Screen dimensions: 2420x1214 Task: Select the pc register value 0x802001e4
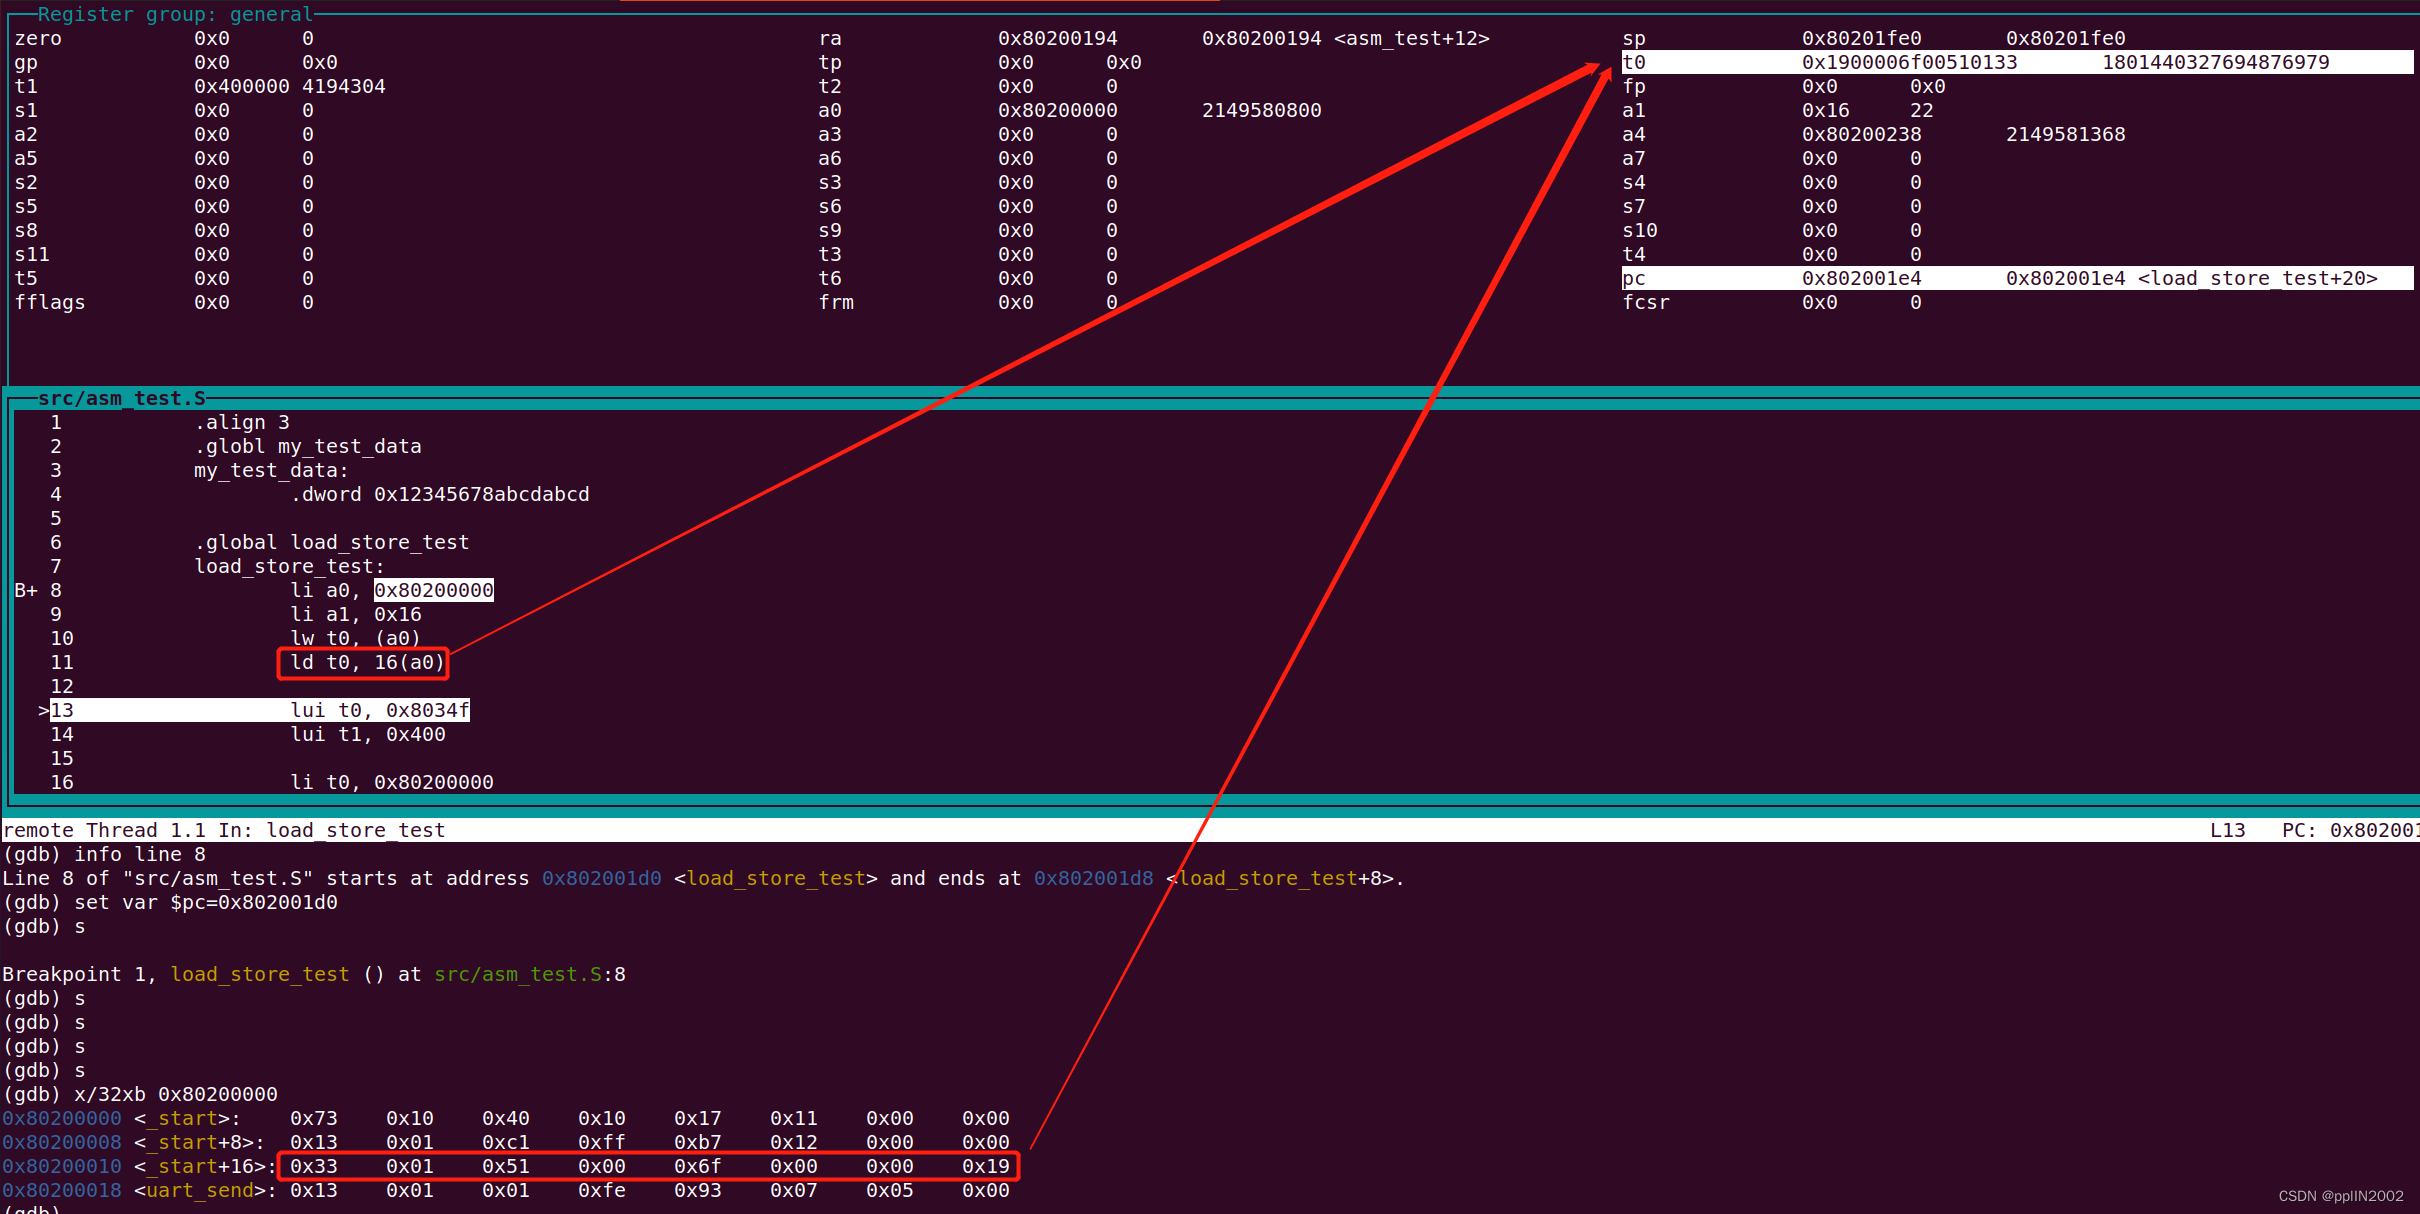click(x=1861, y=278)
